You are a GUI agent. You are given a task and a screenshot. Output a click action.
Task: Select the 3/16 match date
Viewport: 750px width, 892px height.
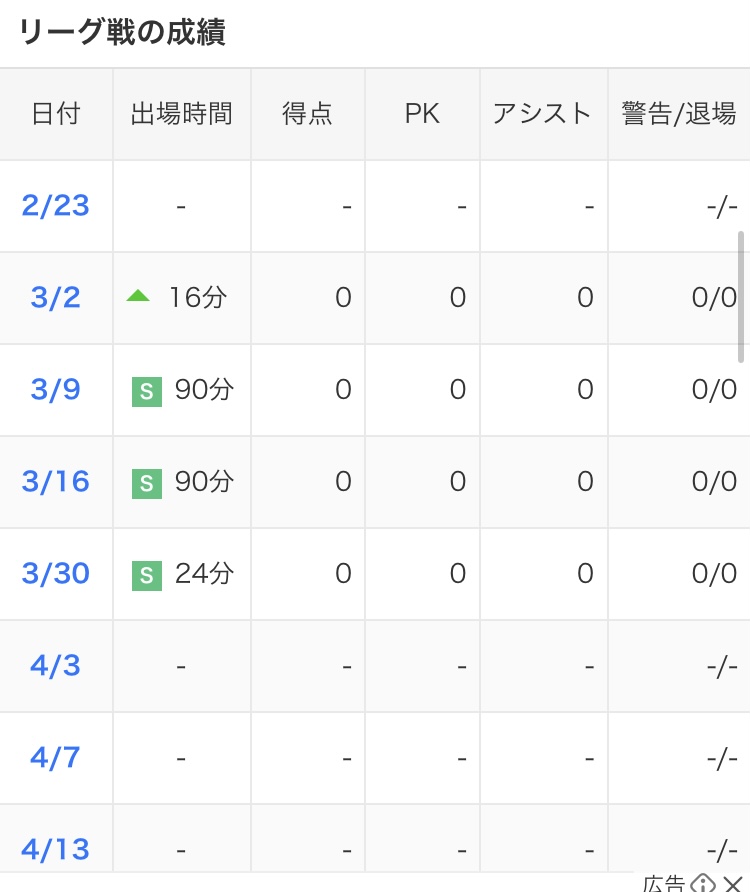click(55, 481)
